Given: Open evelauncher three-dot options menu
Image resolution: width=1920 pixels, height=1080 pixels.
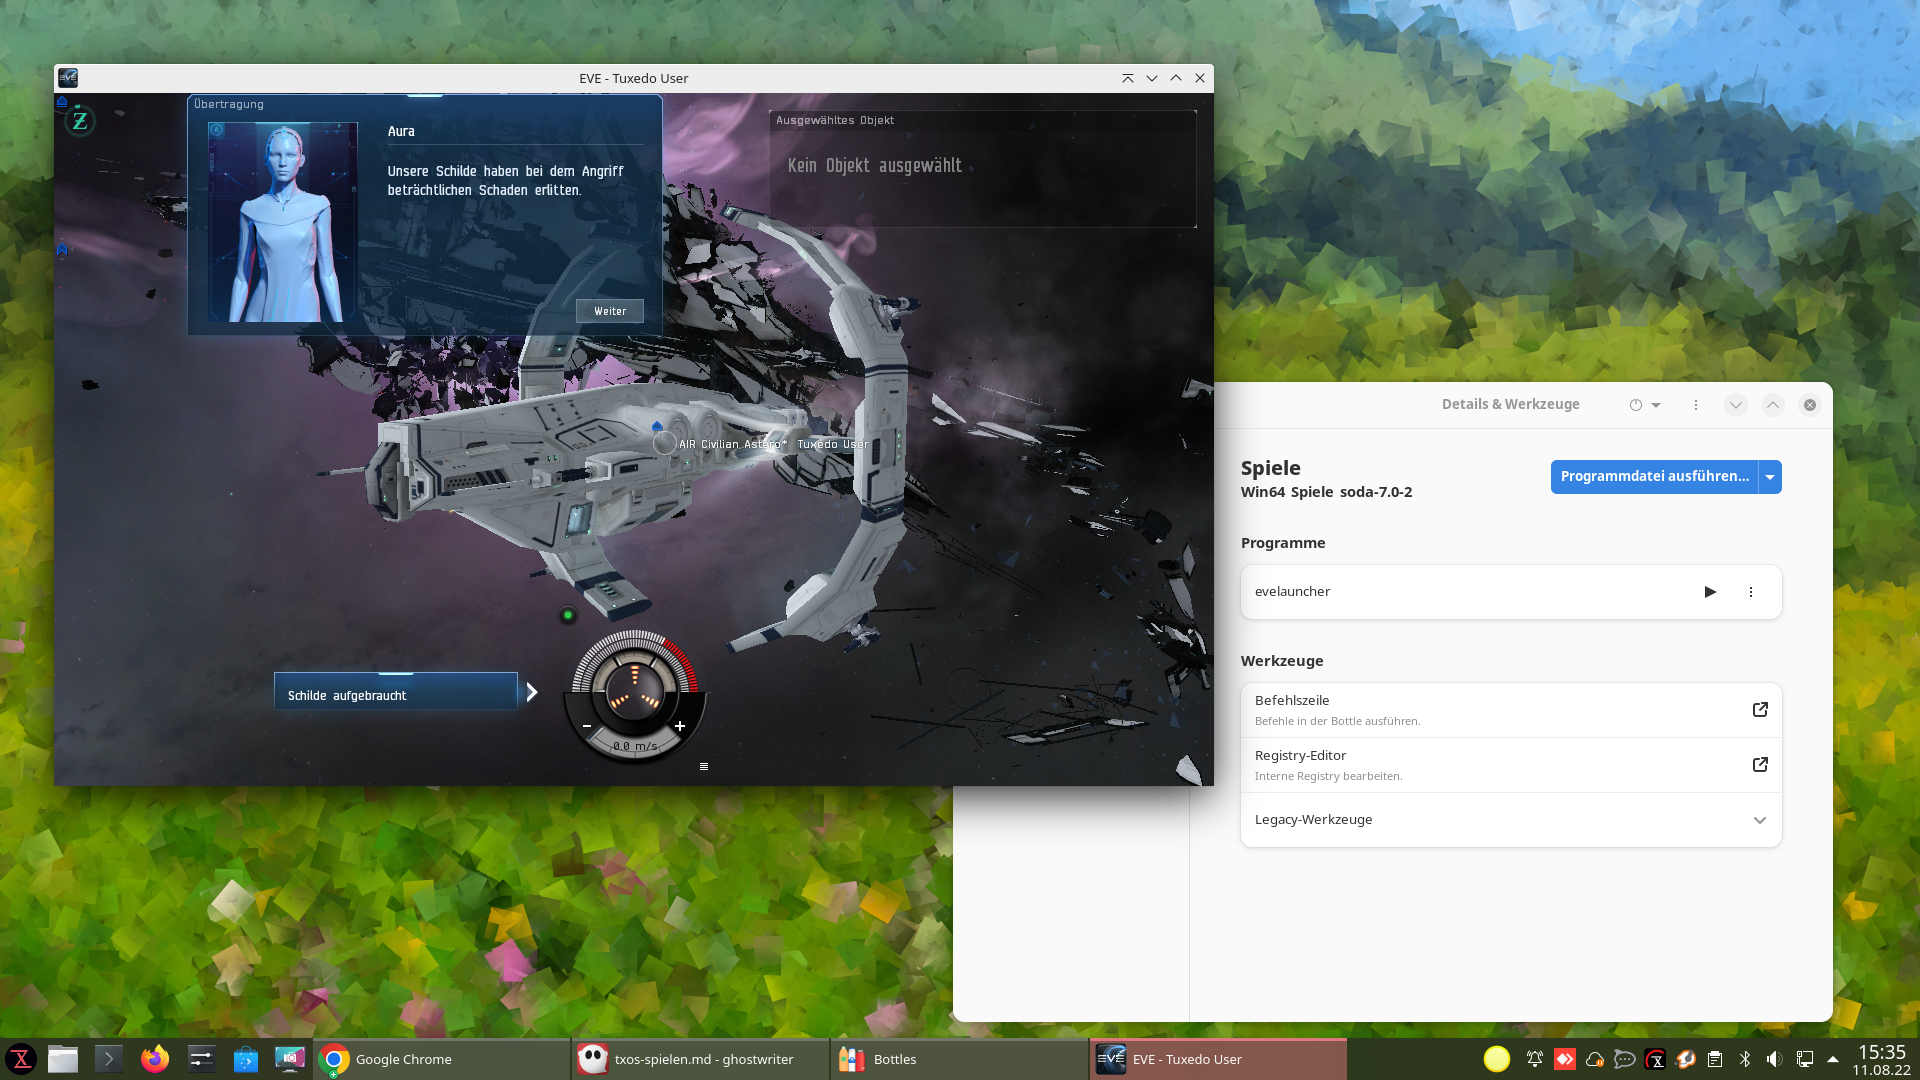Looking at the screenshot, I should [x=1751, y=592].
